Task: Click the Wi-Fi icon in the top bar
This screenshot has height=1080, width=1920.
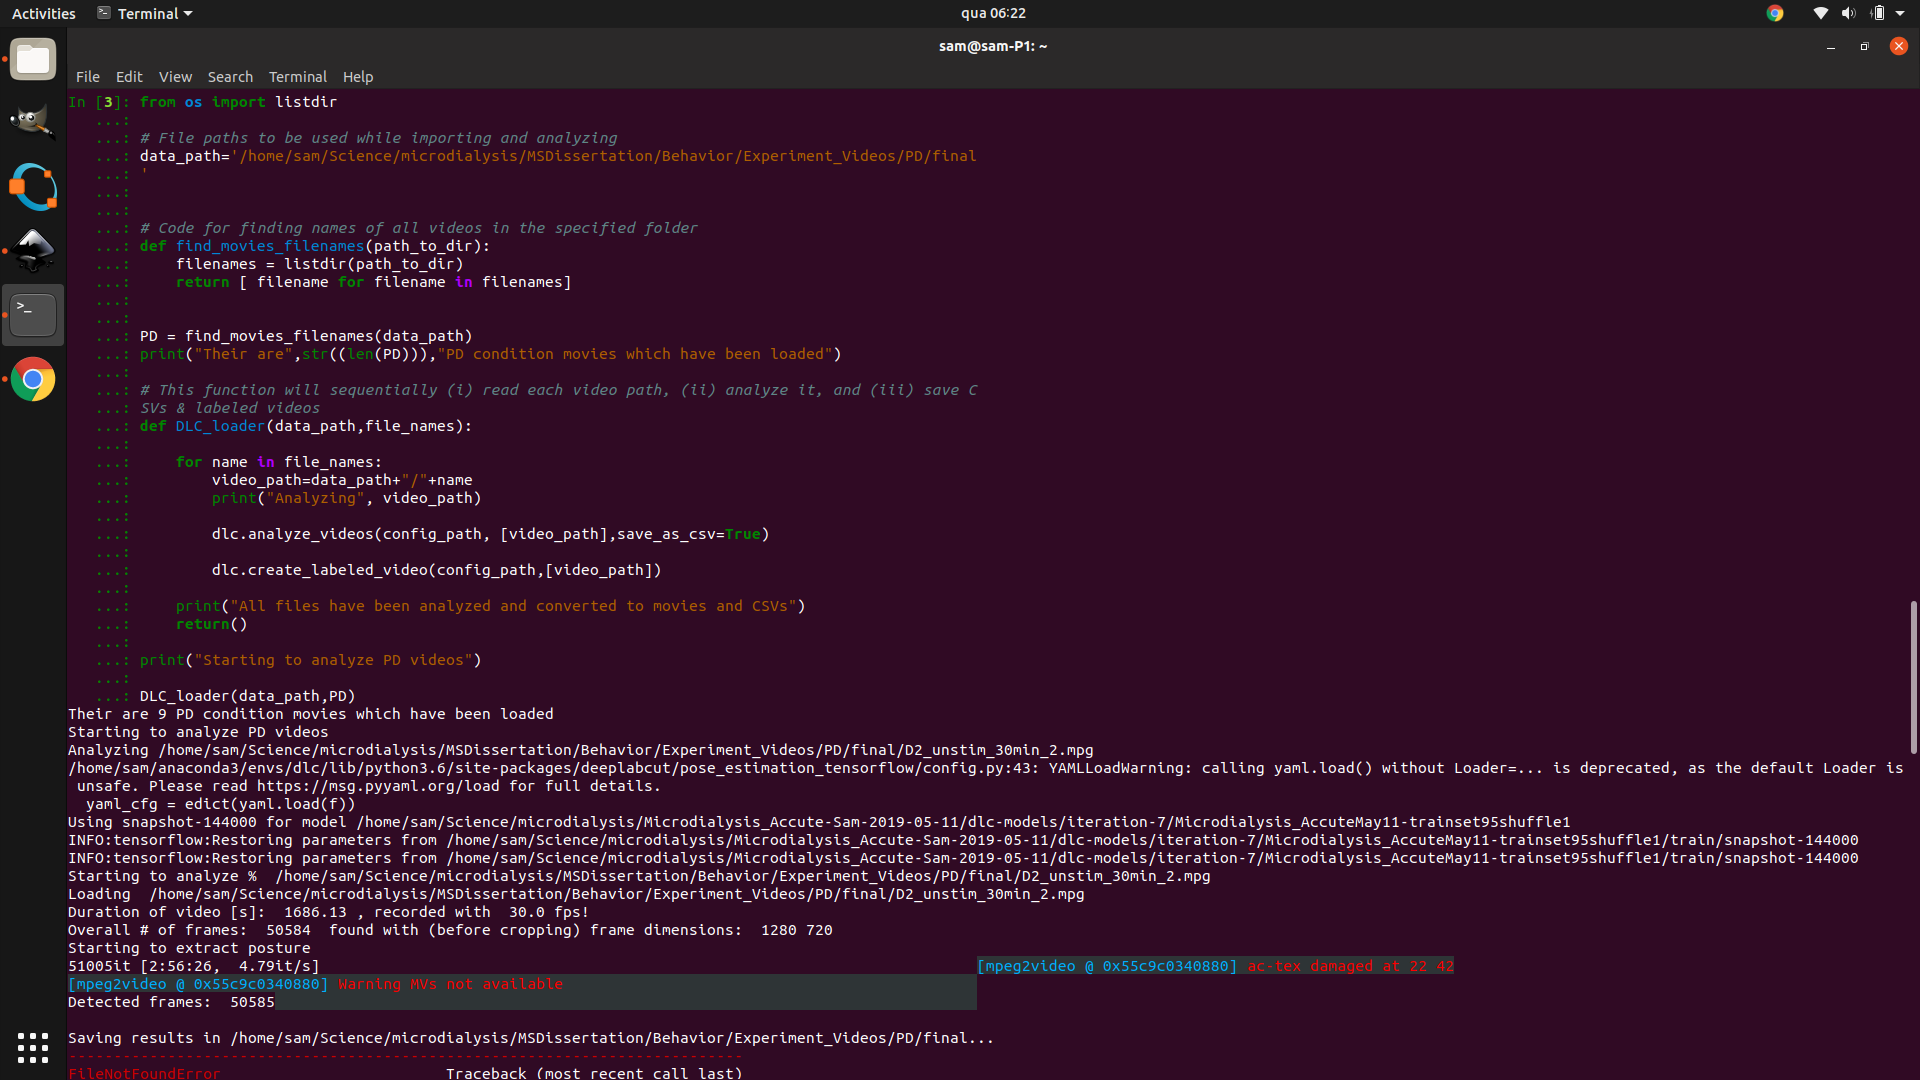Action: tap(1820, 13)
